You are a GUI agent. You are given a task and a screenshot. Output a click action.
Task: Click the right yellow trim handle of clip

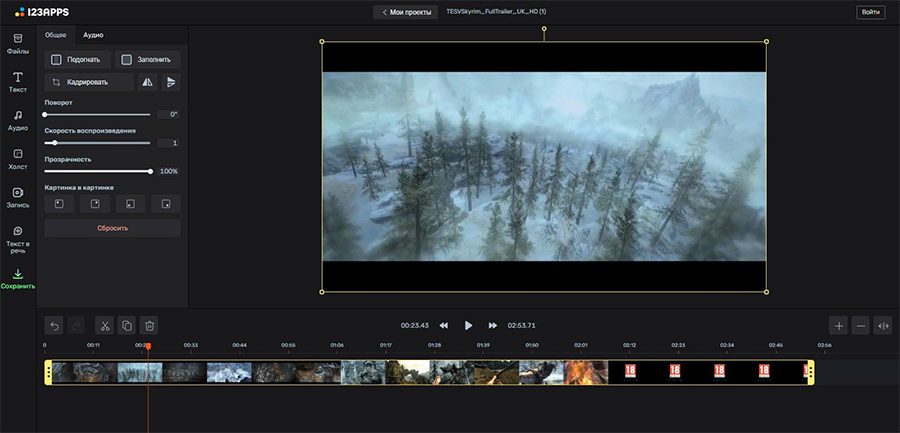(x=810, y=372)
